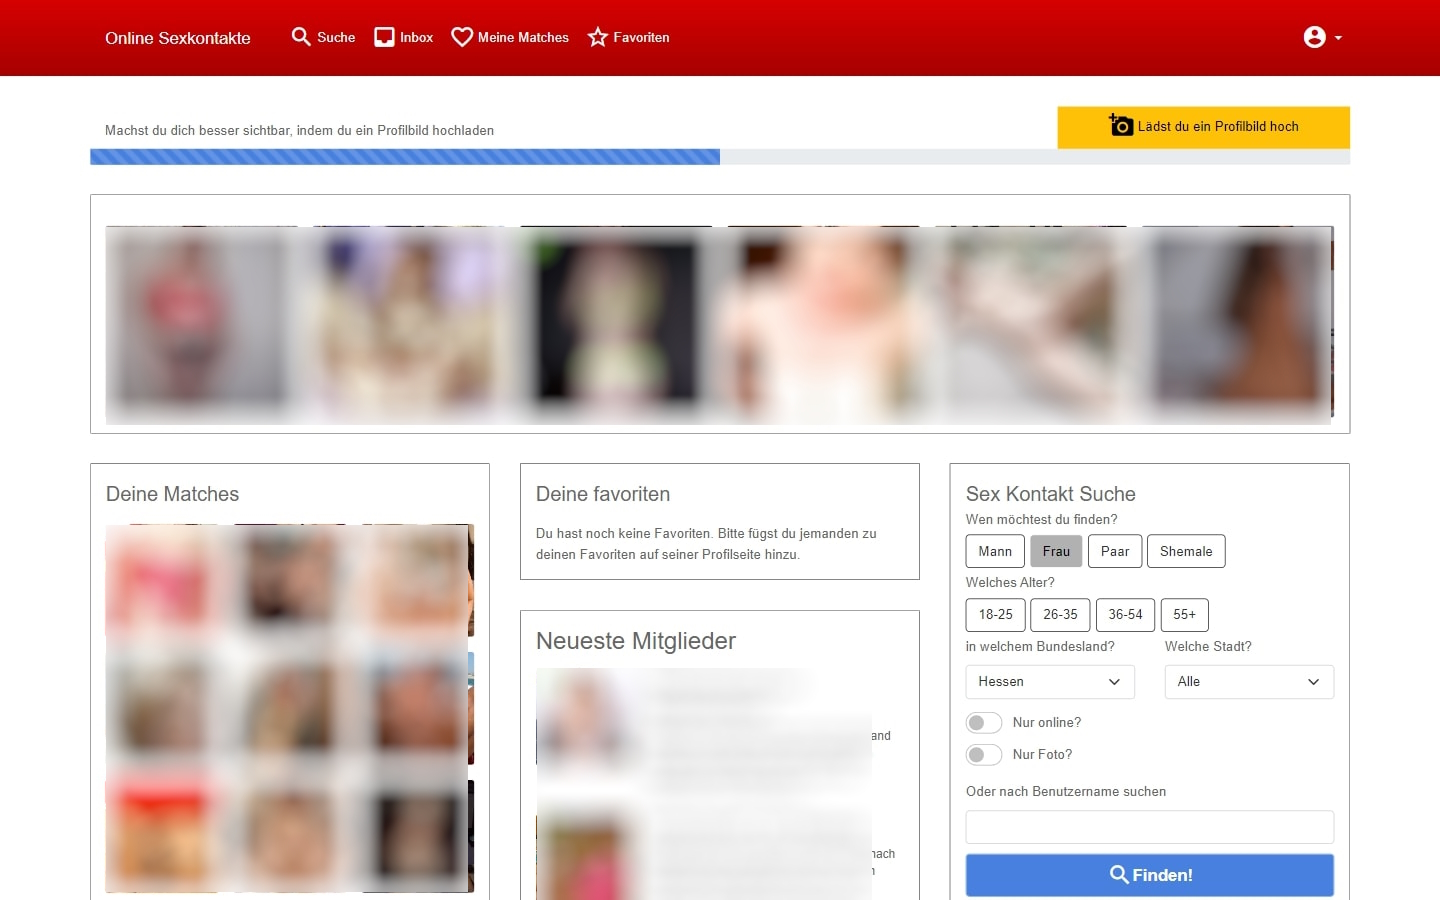The image size is (1440, 900).
Task: Go to Online Sexkontakte home link
Action: pyautogui.click(x=178, y=38)
